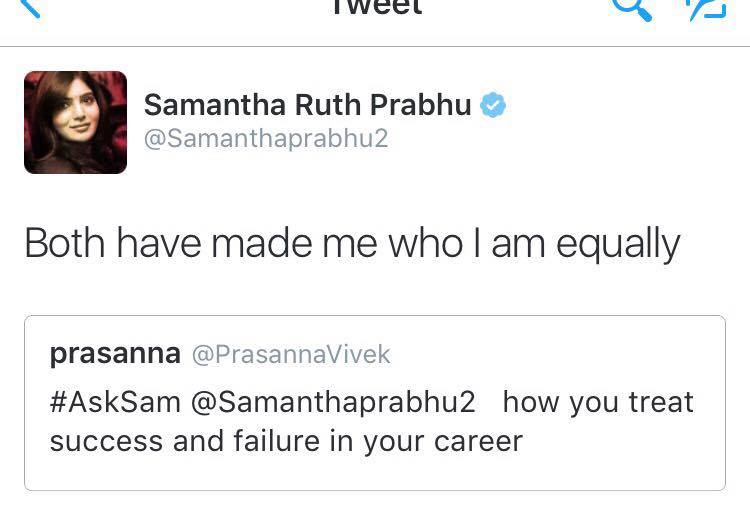
Task: Click the @Samanthaprabhu2 mention in quoted tweet
Action: [333, 402]
